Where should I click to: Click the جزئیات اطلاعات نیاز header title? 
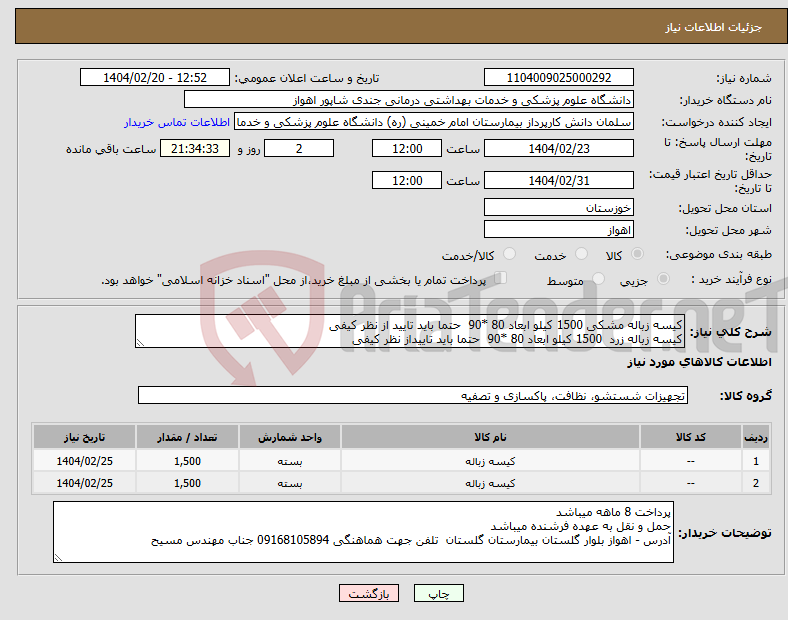pyautogui.click(x=713, y=27)
